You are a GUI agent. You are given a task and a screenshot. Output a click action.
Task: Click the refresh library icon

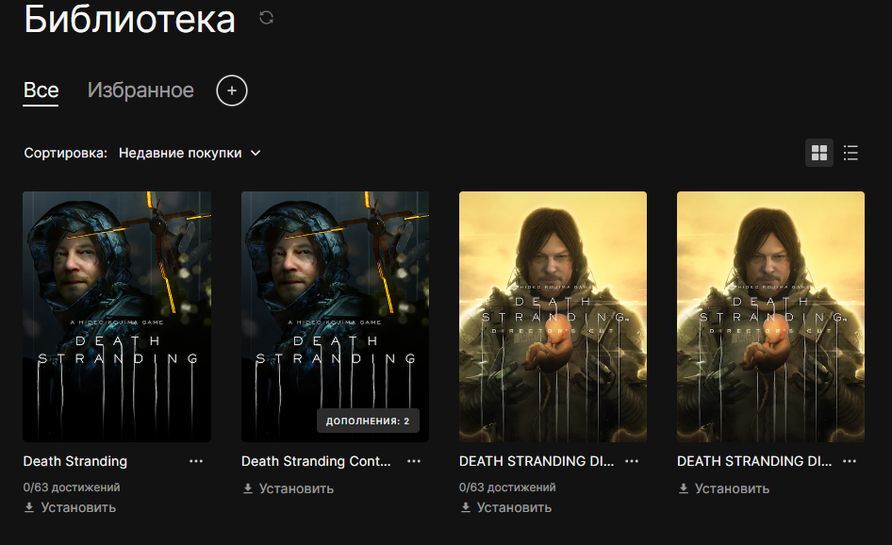[x=266, y=17]
